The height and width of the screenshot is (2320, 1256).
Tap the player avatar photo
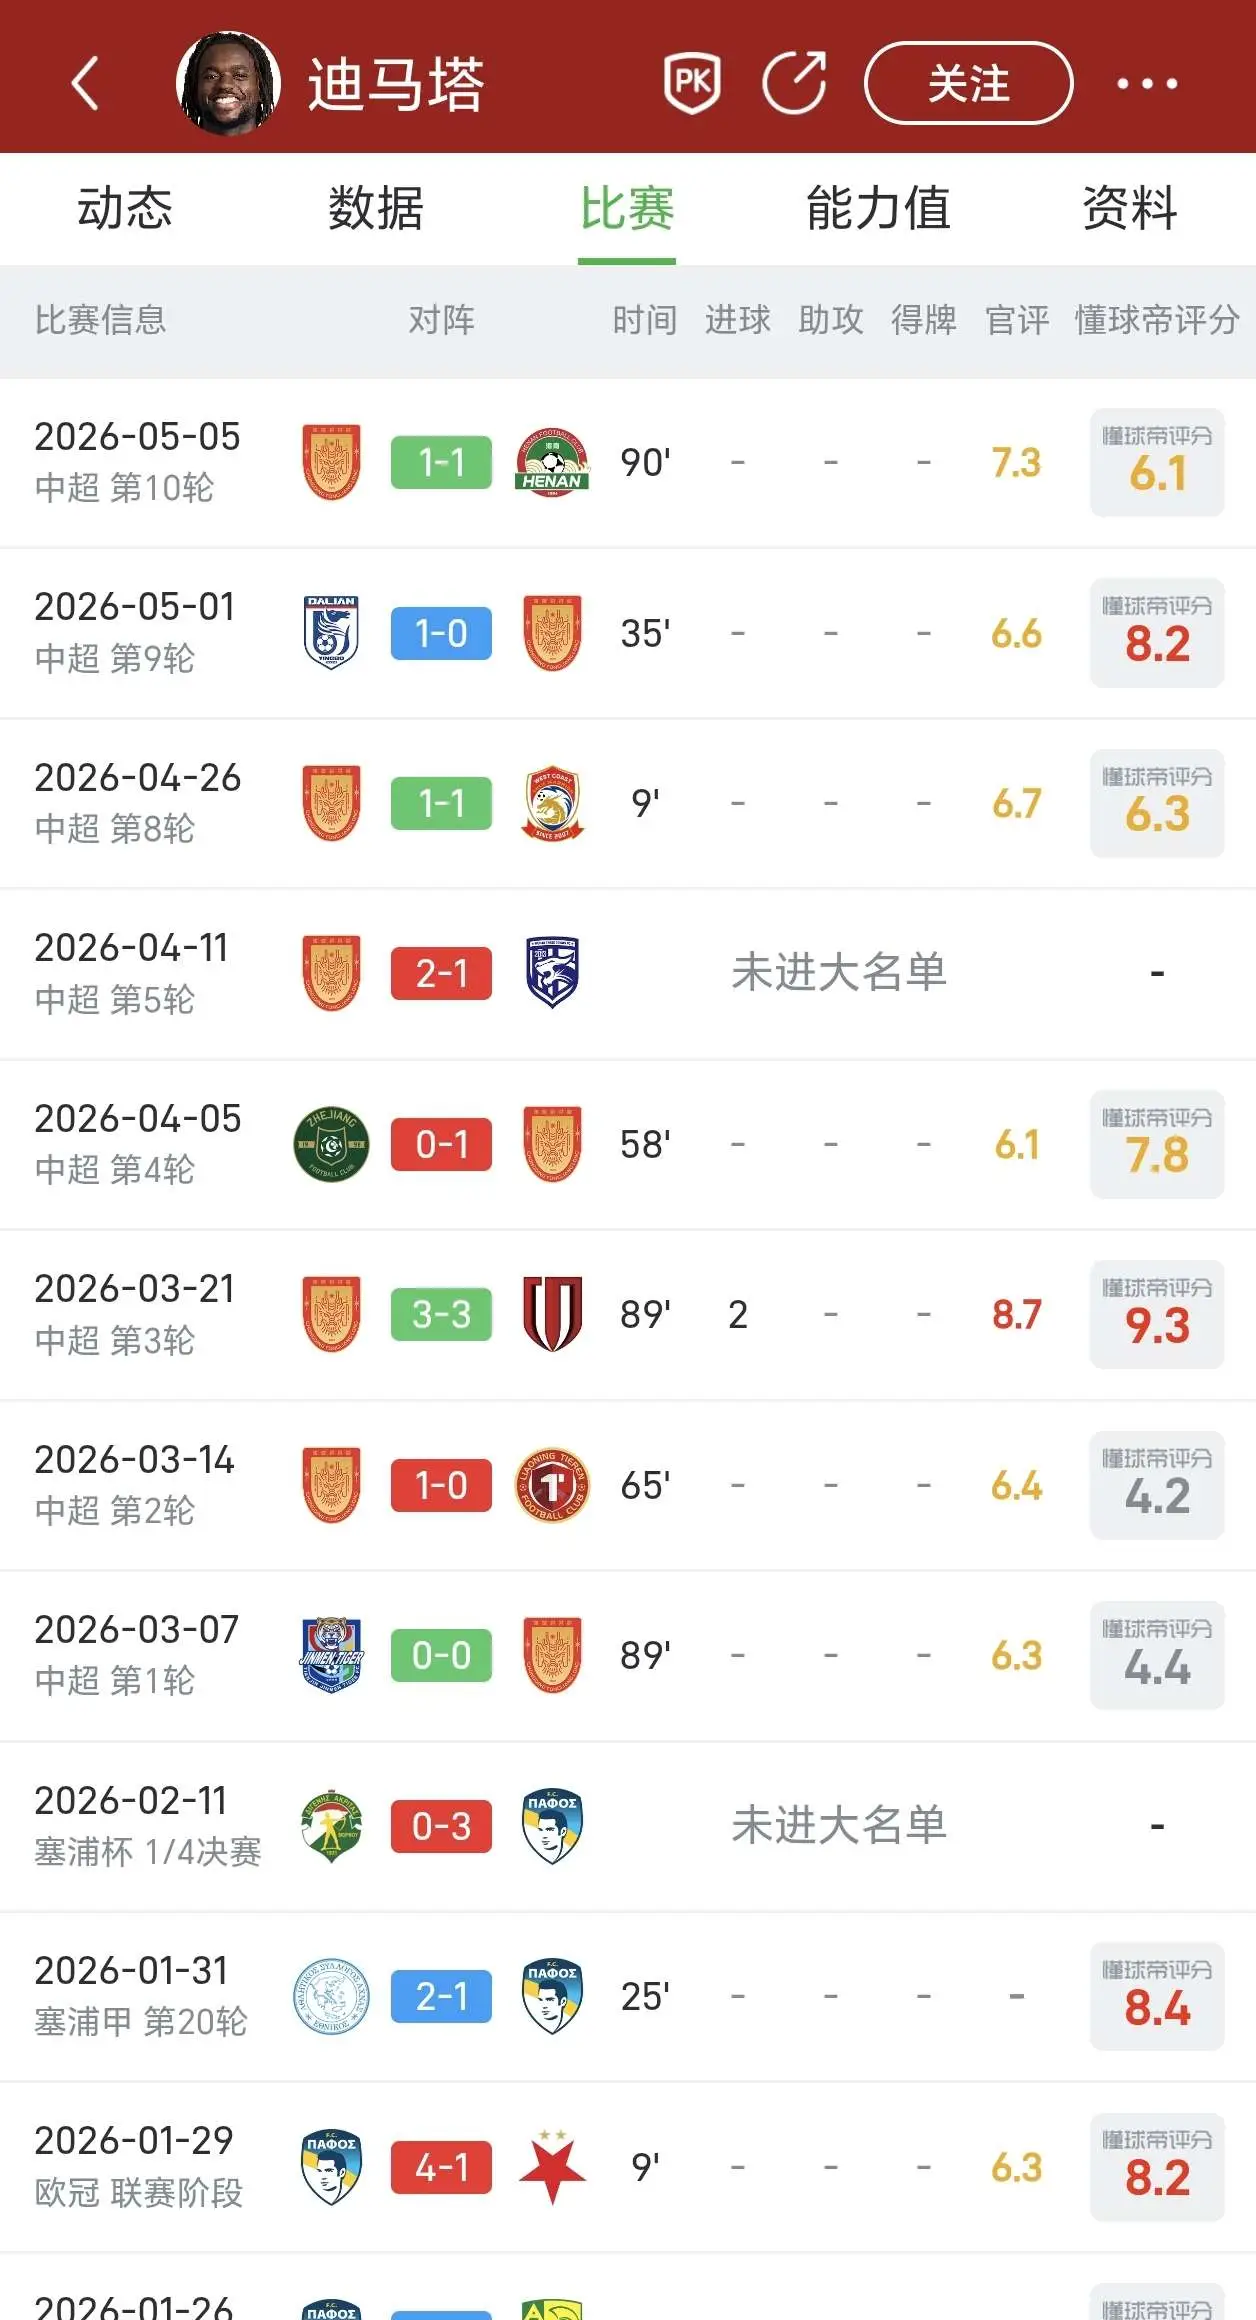228,83
